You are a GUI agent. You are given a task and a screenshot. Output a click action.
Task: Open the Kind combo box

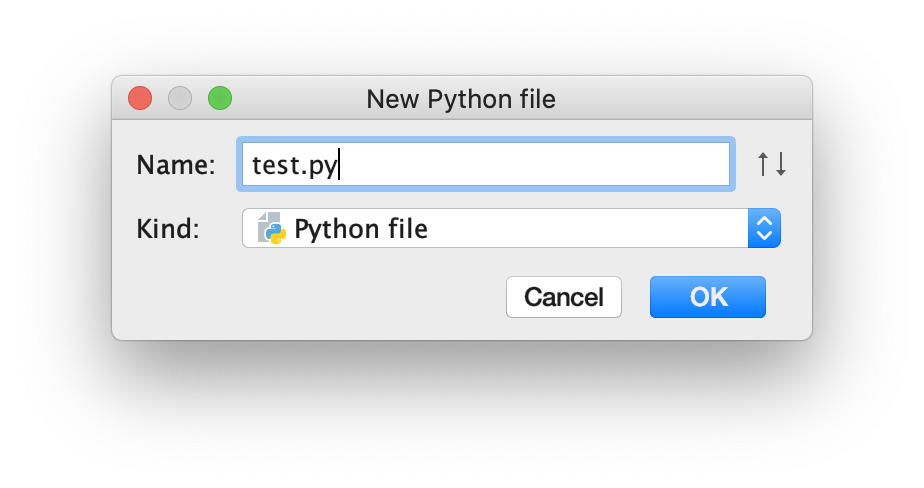(510, 228)
